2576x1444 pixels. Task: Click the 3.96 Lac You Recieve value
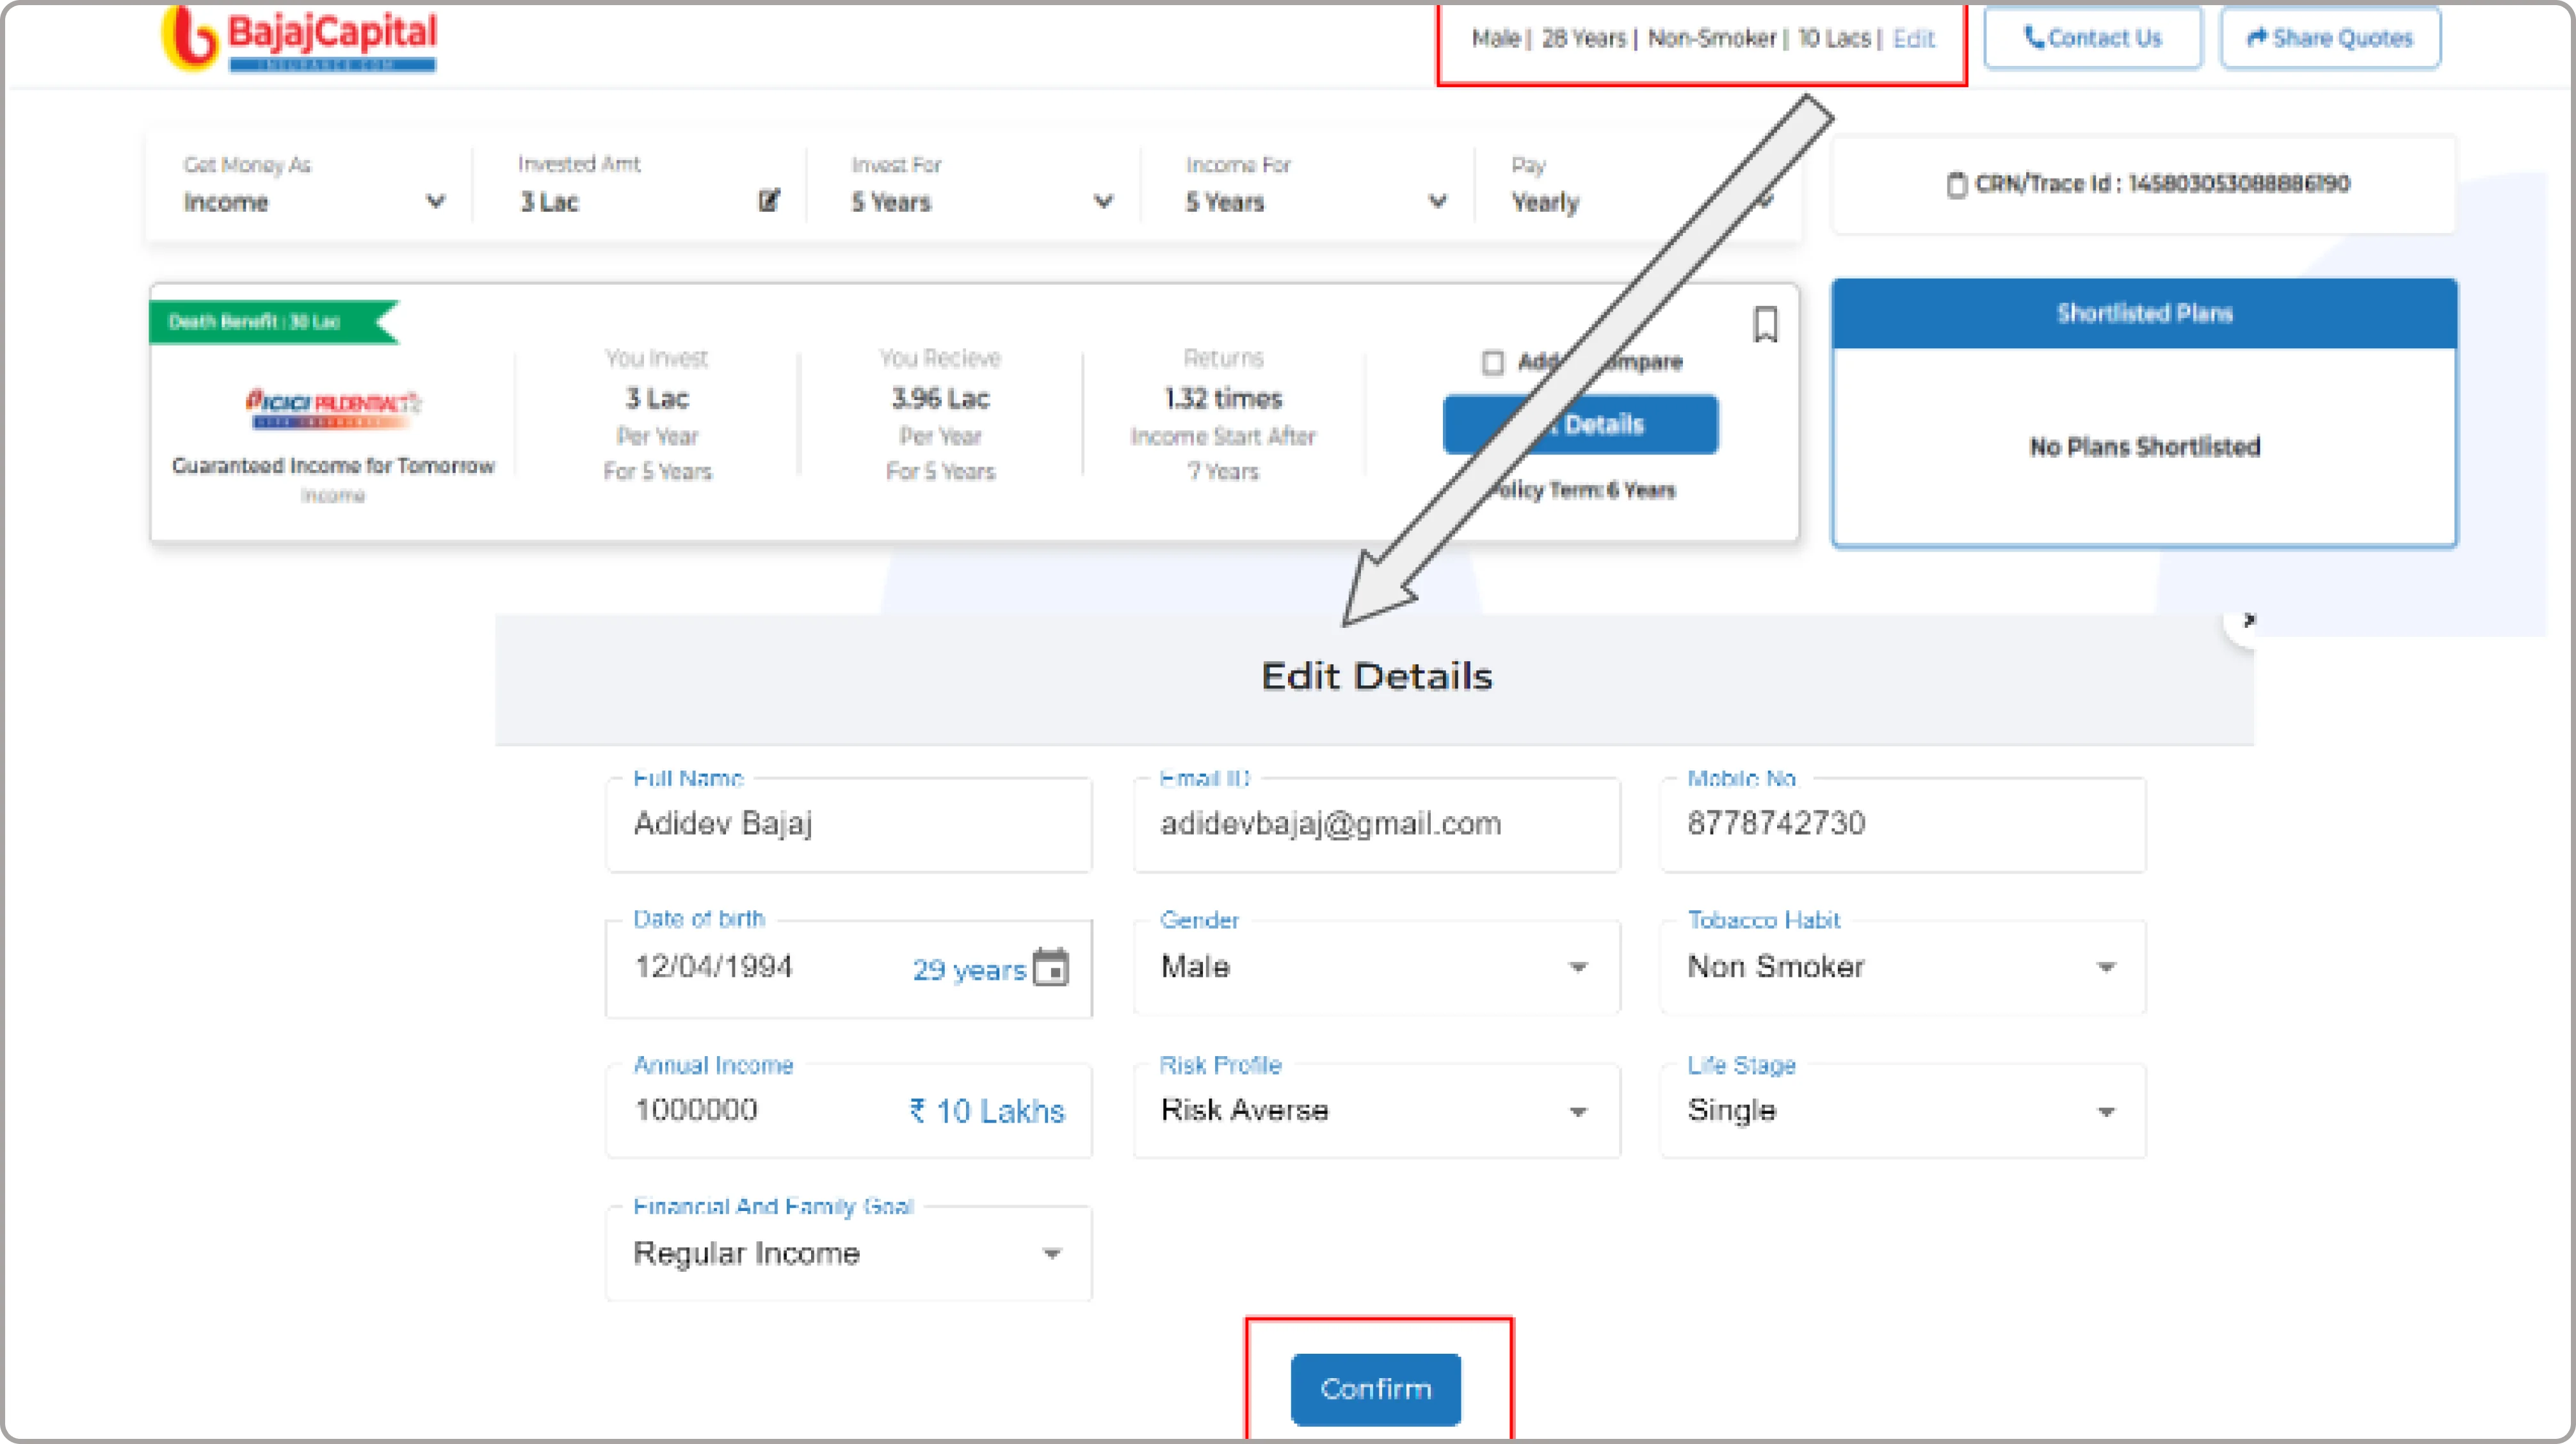[x=940, y=399]
